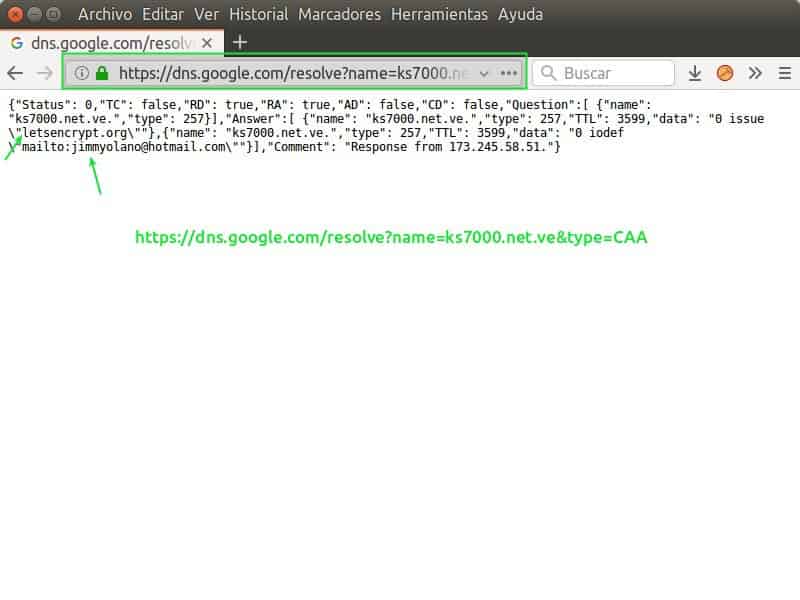
Task: Expand the address bar history dropdown
Action: [484, 74]
